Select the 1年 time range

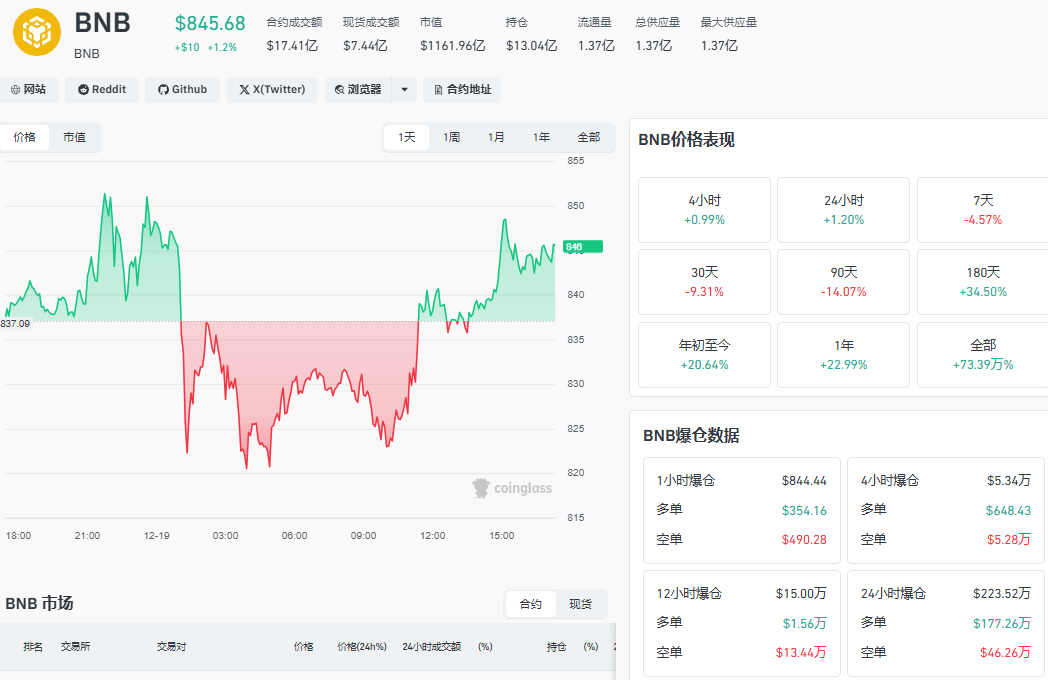coord(541,137)
